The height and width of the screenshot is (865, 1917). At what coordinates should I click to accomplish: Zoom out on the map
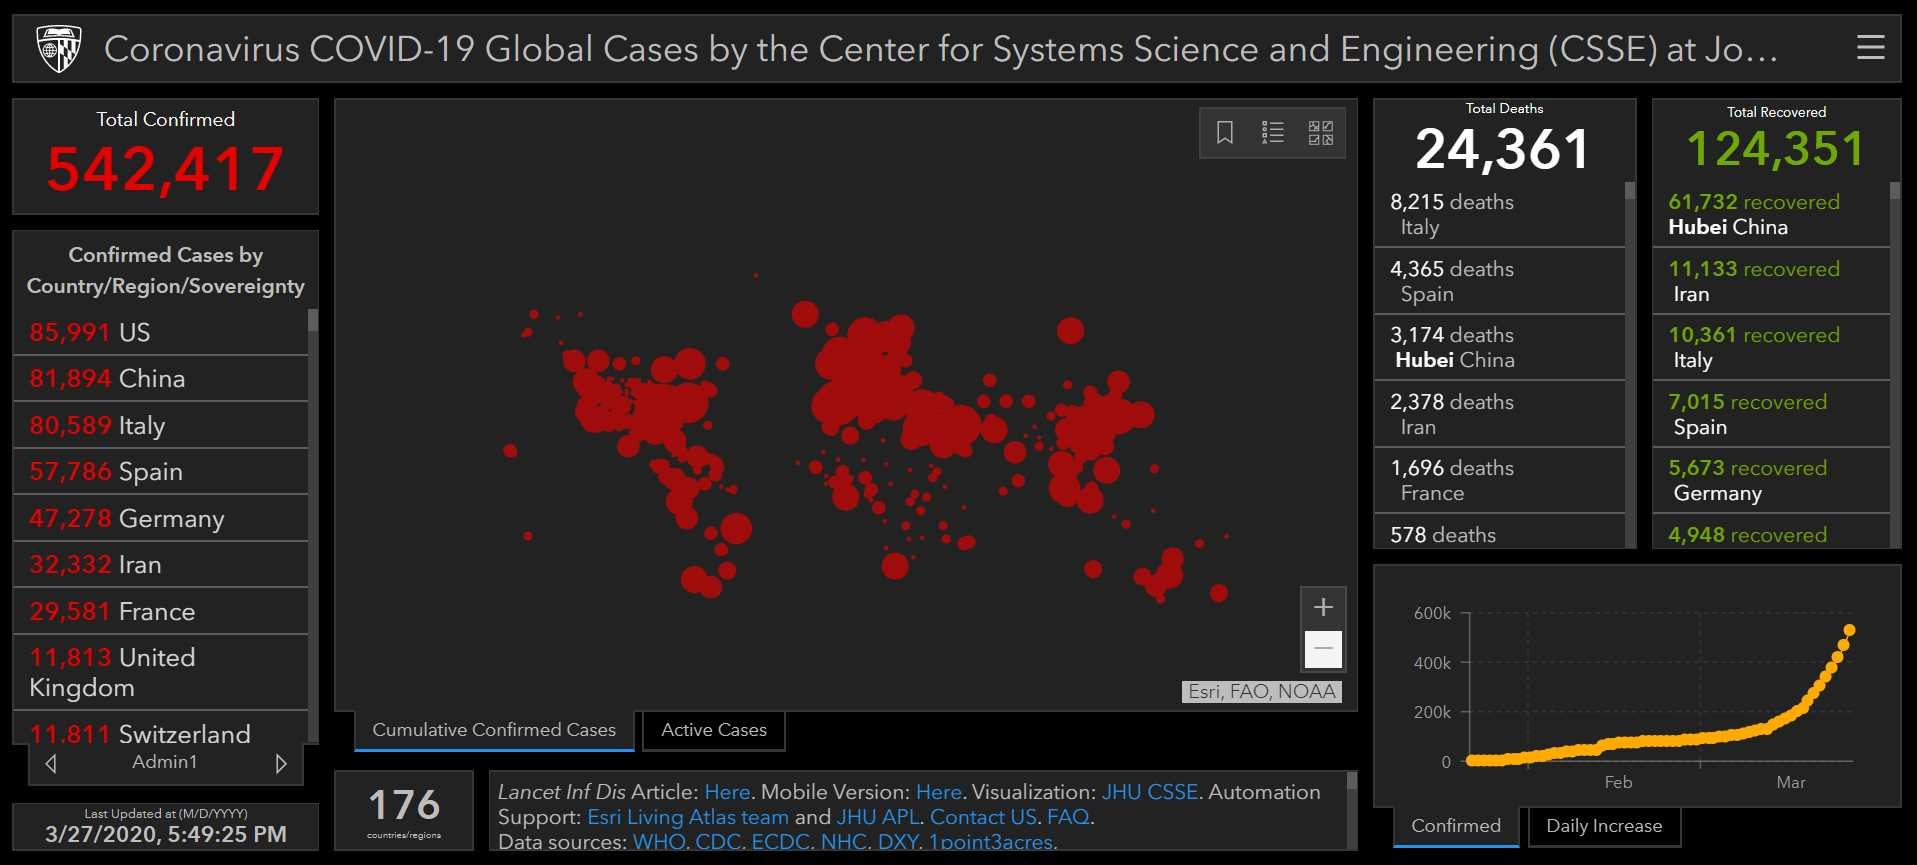[x=1322, y=649]
